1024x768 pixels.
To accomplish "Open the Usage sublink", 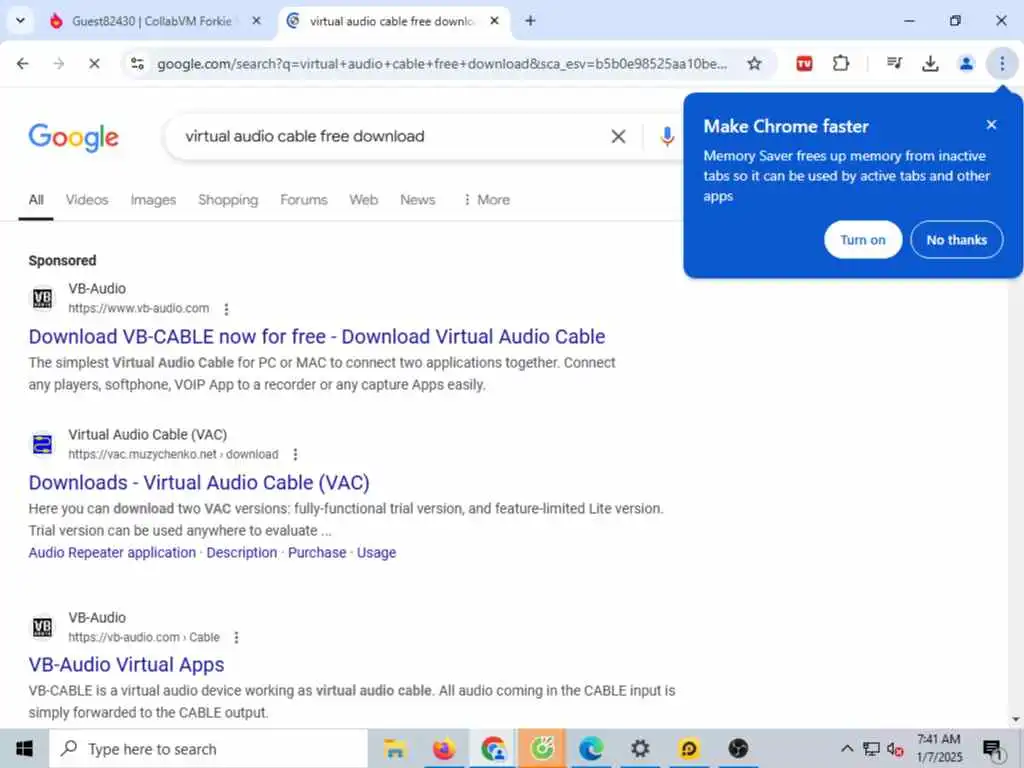I will [376, 552].
